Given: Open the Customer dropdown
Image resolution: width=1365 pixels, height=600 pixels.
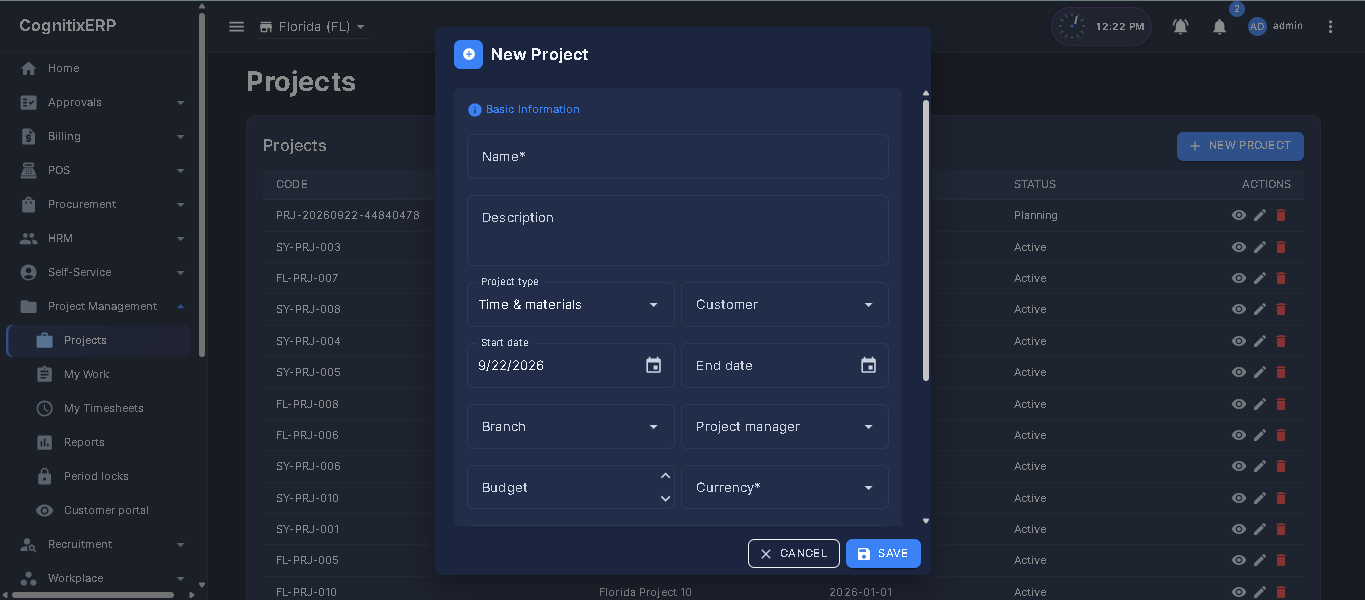Looking at the screenshot, I should point(785,304).
